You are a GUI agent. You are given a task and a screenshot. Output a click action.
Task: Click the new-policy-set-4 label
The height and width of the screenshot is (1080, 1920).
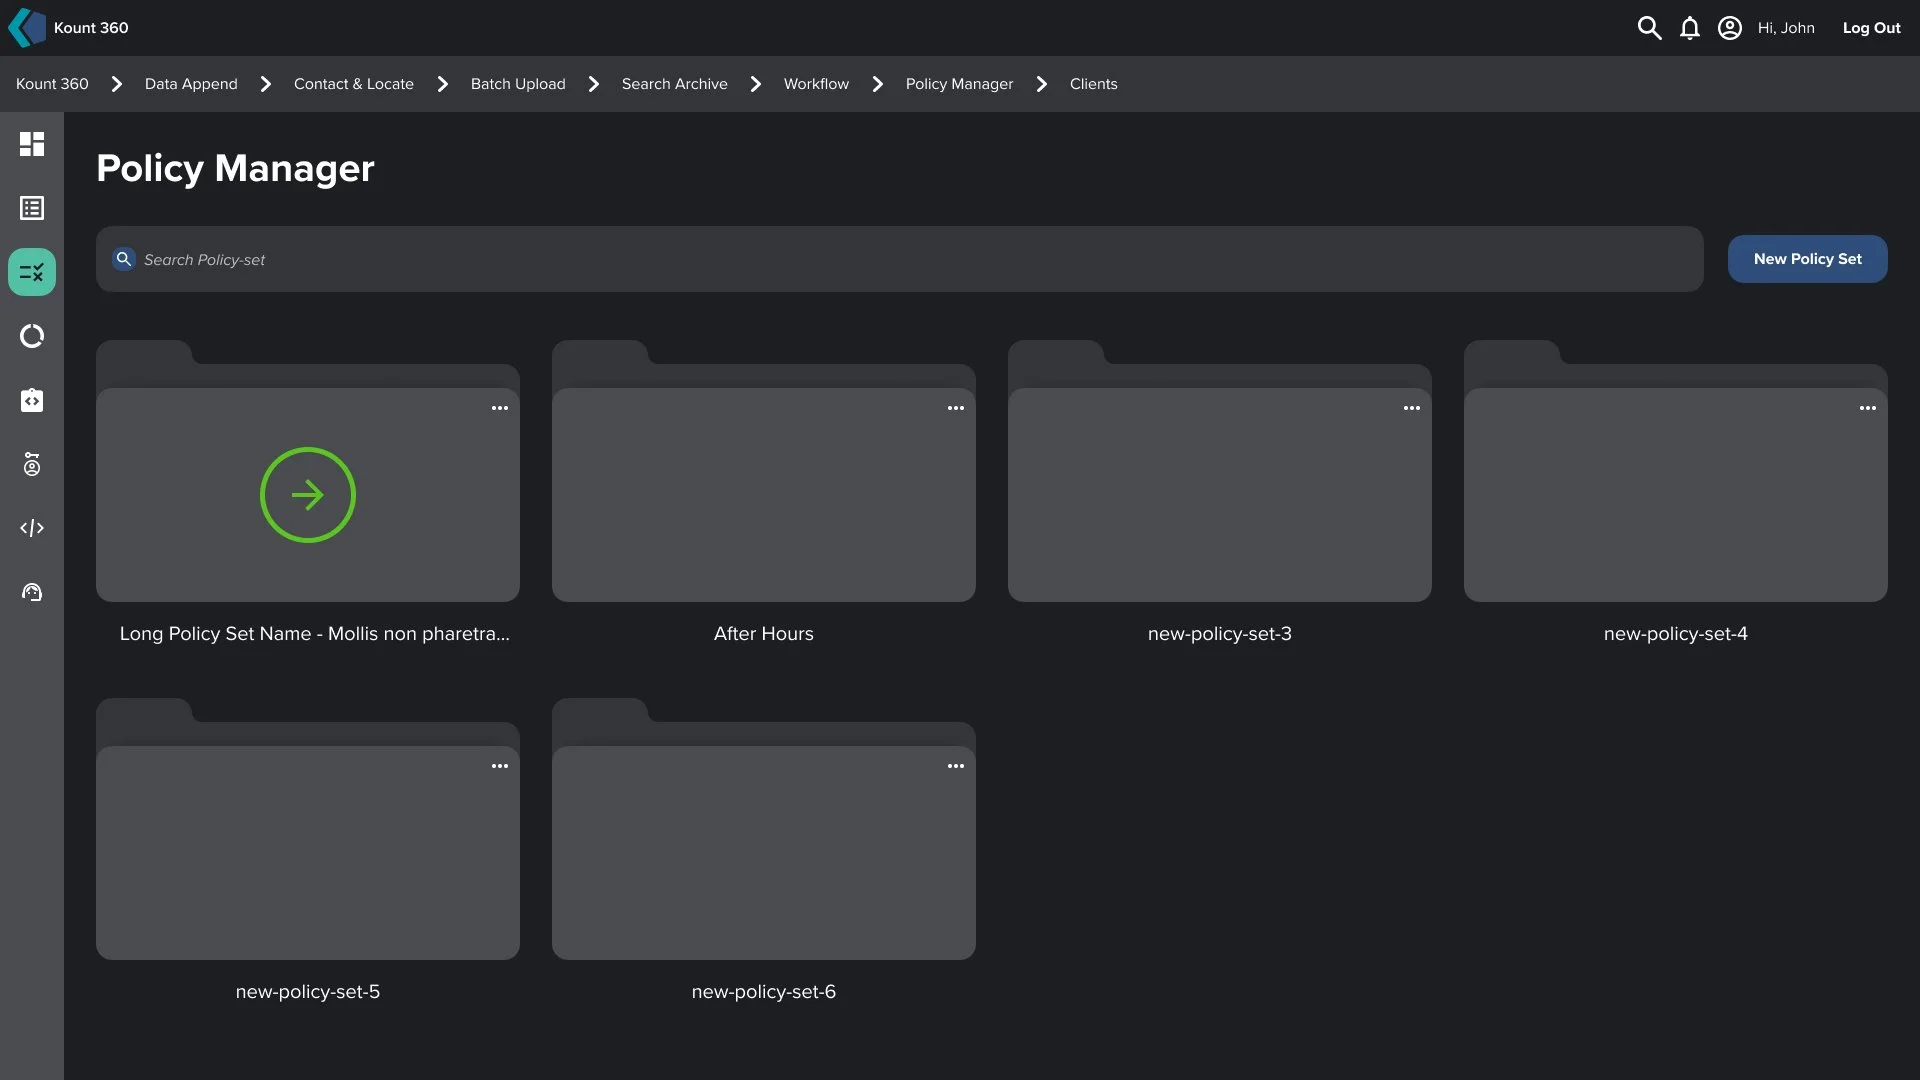[1676, 634]
